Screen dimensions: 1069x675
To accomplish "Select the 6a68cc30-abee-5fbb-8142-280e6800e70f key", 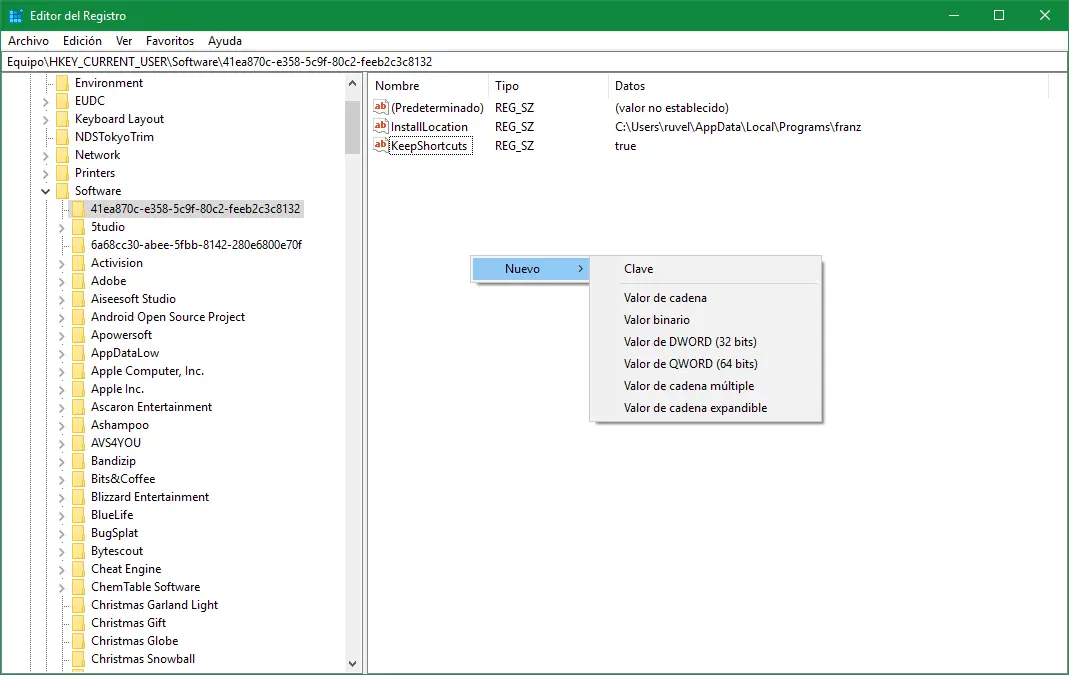I will (x=196, y=245).
